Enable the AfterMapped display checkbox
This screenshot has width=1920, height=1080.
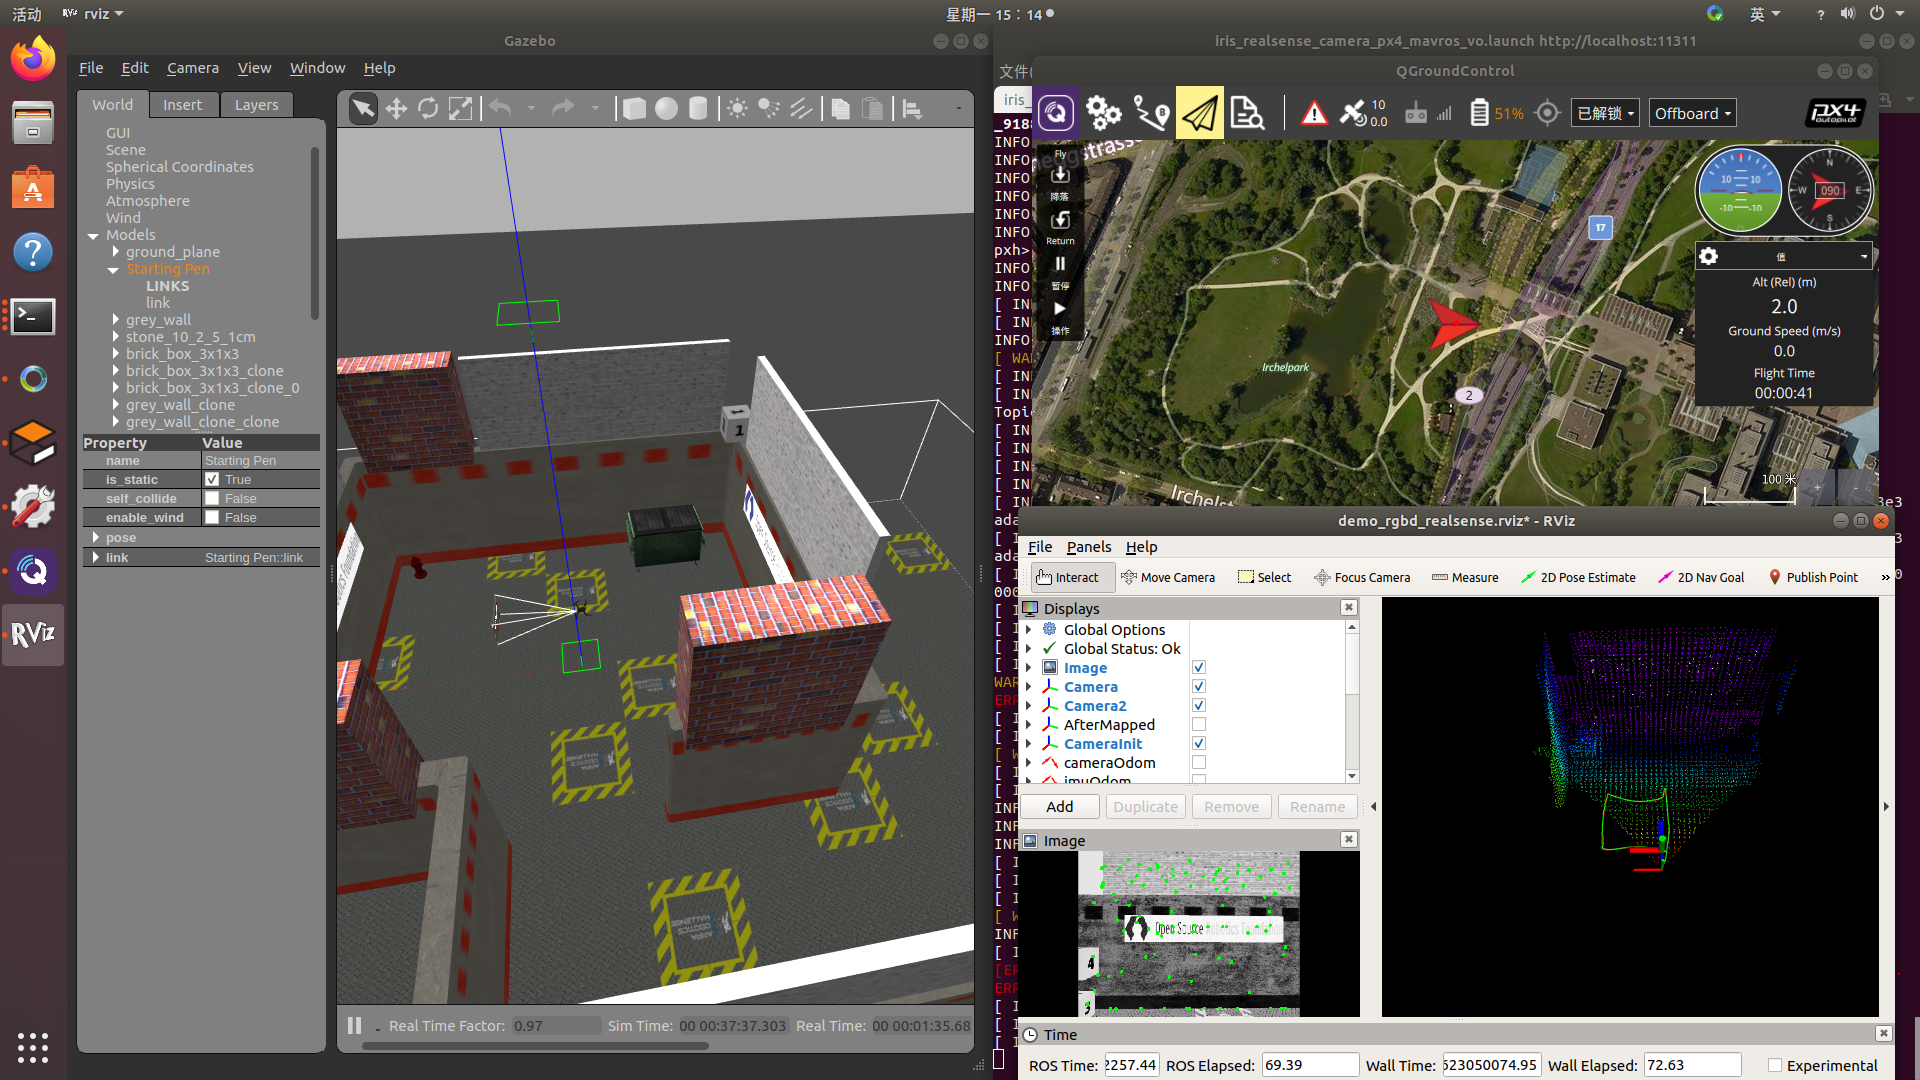click(x=1199, y=725)
